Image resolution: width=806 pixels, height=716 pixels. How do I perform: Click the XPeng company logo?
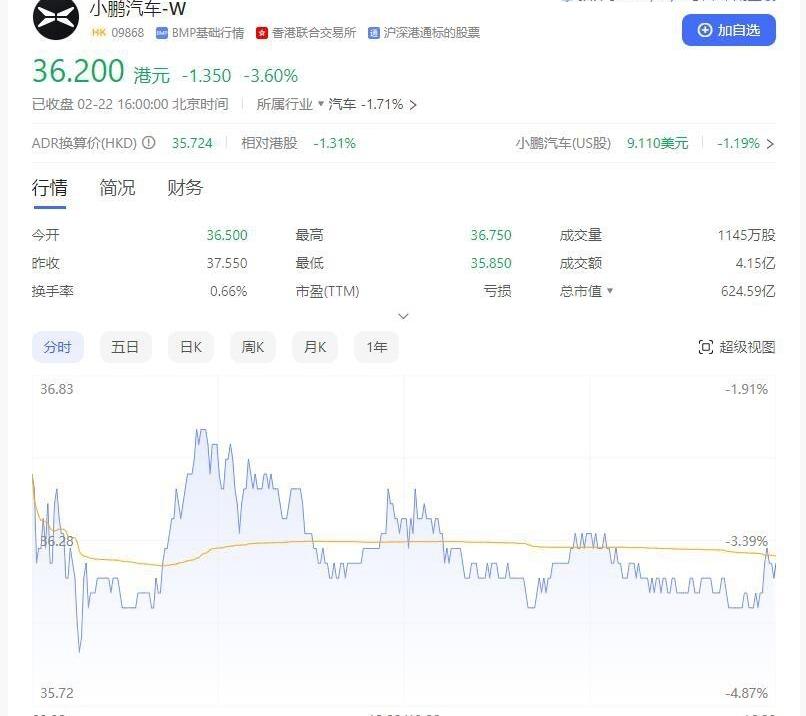click(56, 18)
